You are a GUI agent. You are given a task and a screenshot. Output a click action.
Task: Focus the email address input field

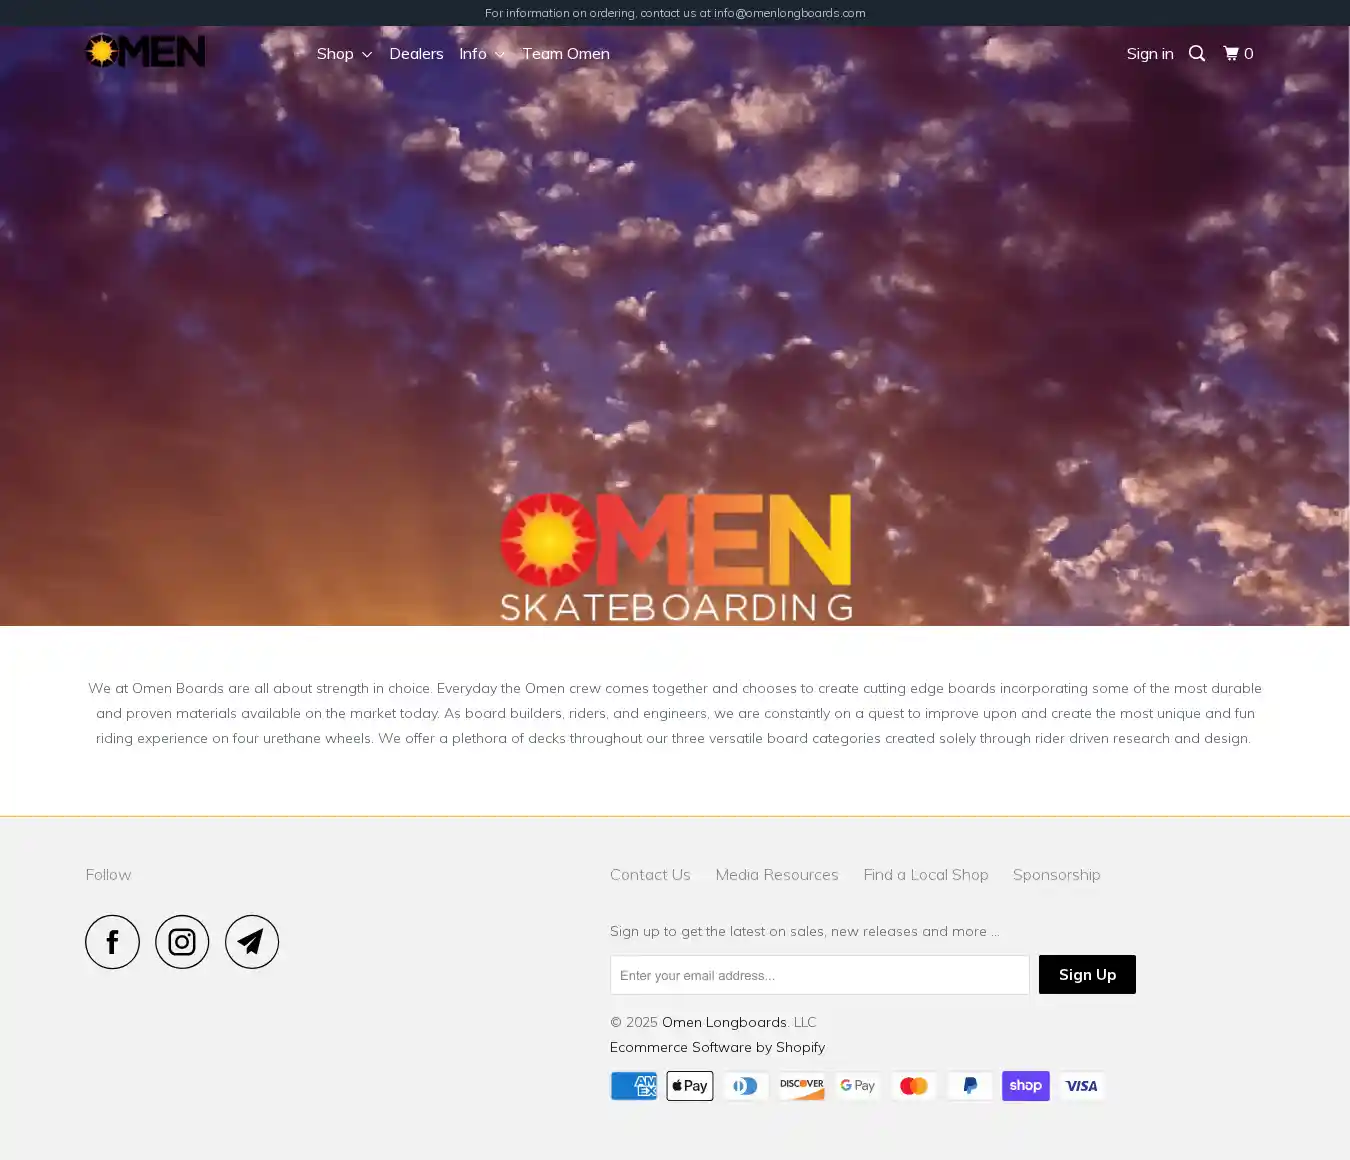[x=819, y=975]
